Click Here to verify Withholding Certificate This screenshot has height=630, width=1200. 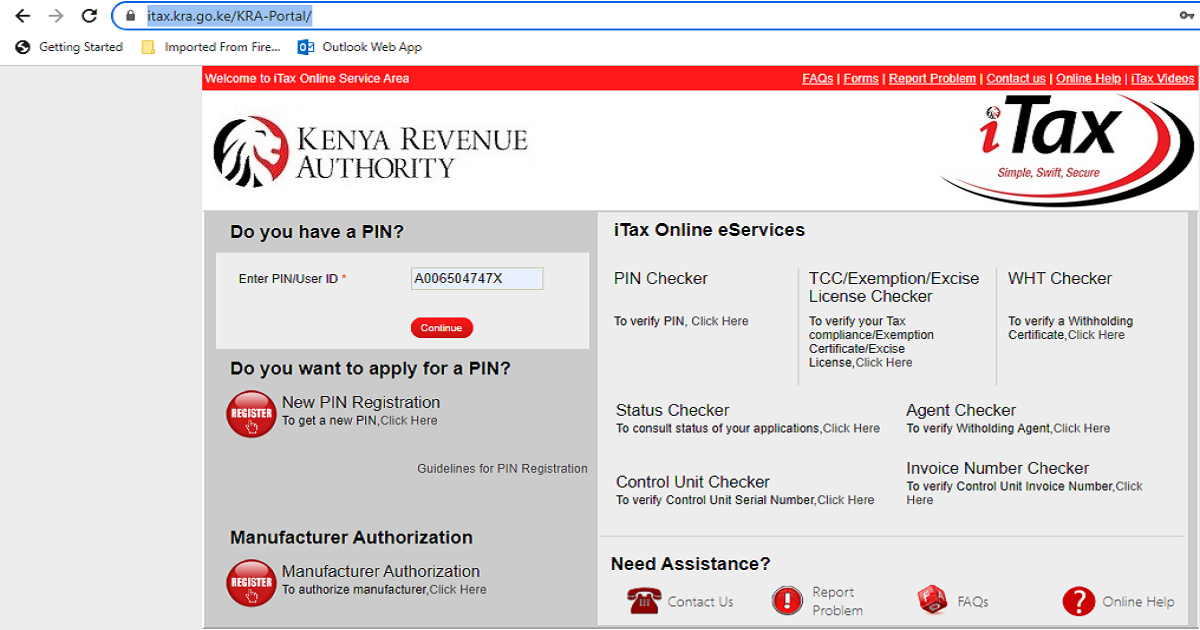click(x=1096, y=335)
